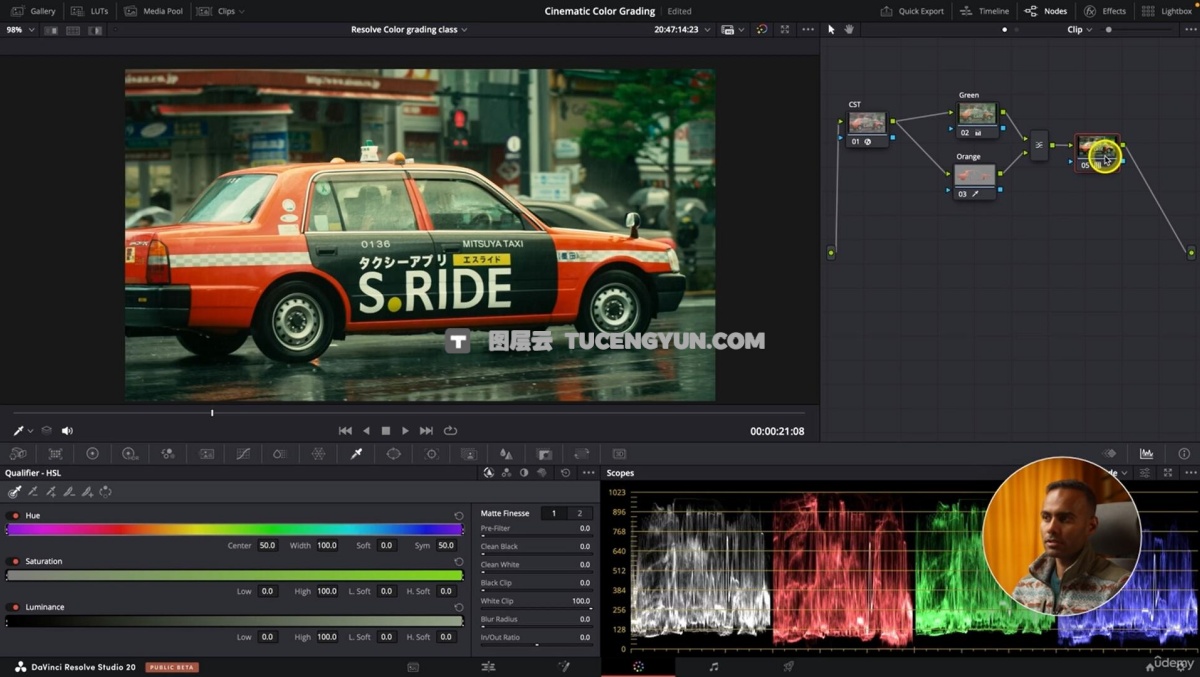1200x677 pixels.
Task: Open the Gallery panel
Action: point(33,11)
